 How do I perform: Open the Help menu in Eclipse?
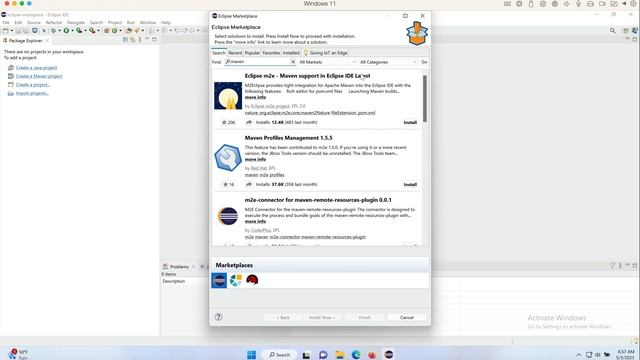(166, 22)
